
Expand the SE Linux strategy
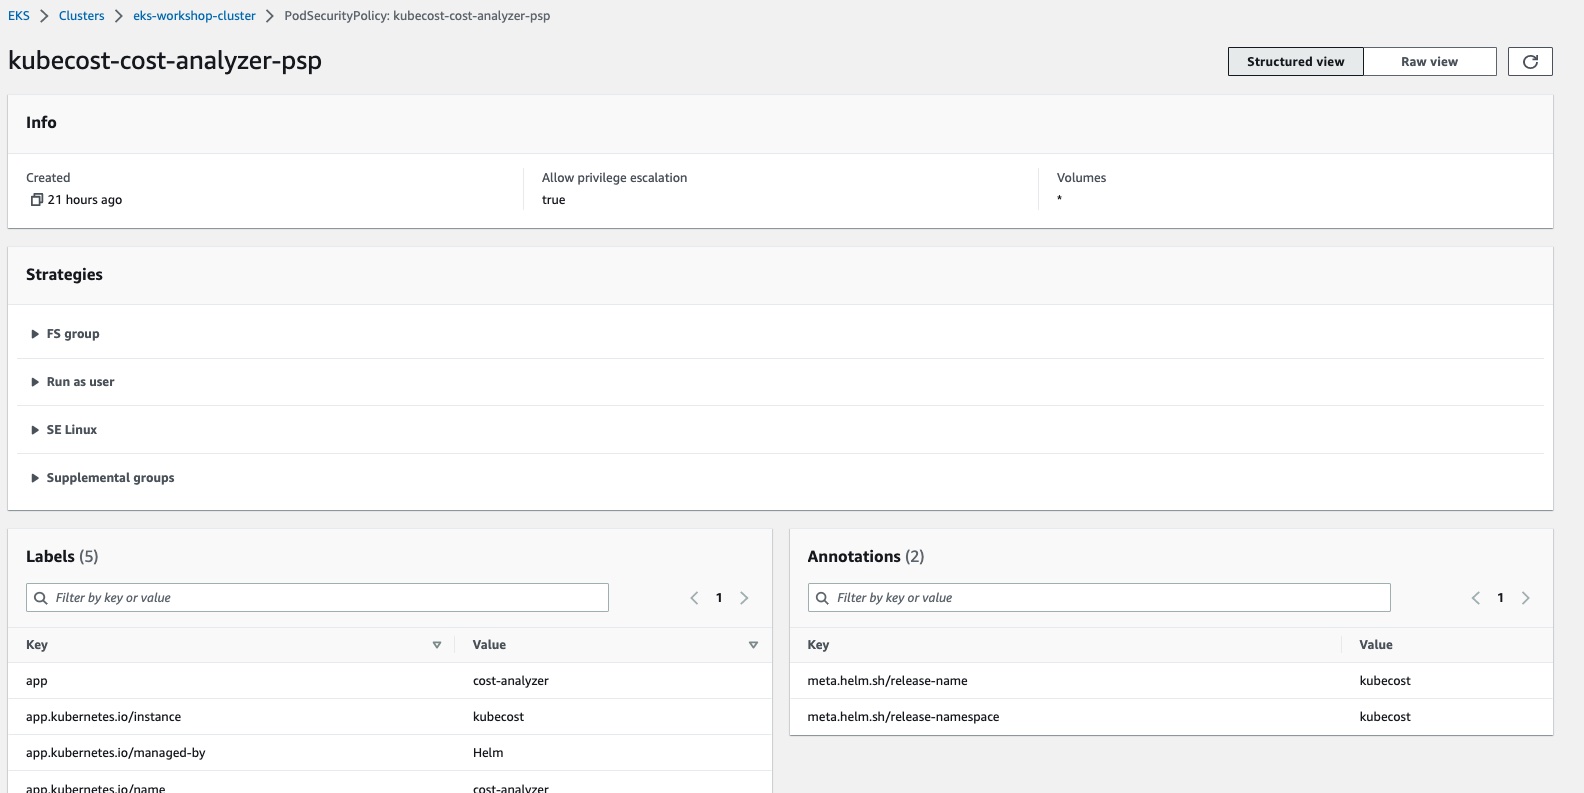64,430
